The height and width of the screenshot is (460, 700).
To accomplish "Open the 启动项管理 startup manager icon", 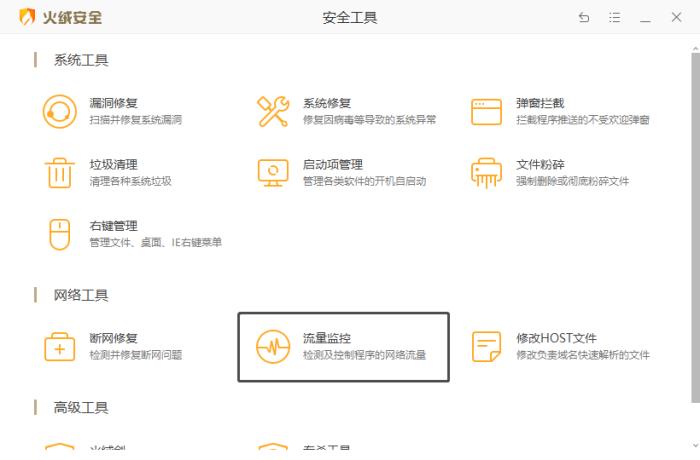I will tap(273, 172).
